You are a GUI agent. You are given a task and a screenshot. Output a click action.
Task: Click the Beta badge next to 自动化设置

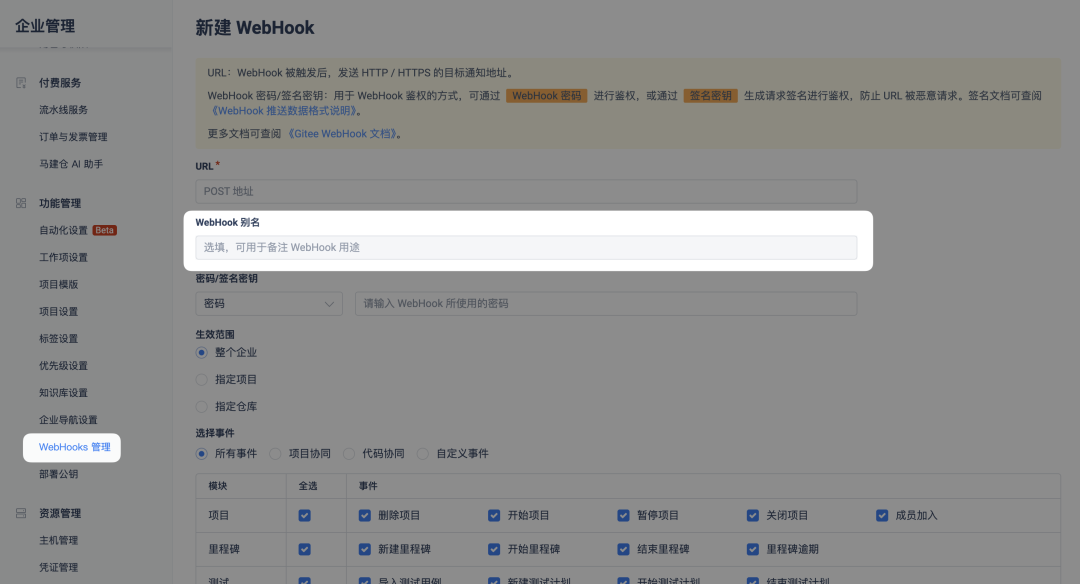point(105,230)
